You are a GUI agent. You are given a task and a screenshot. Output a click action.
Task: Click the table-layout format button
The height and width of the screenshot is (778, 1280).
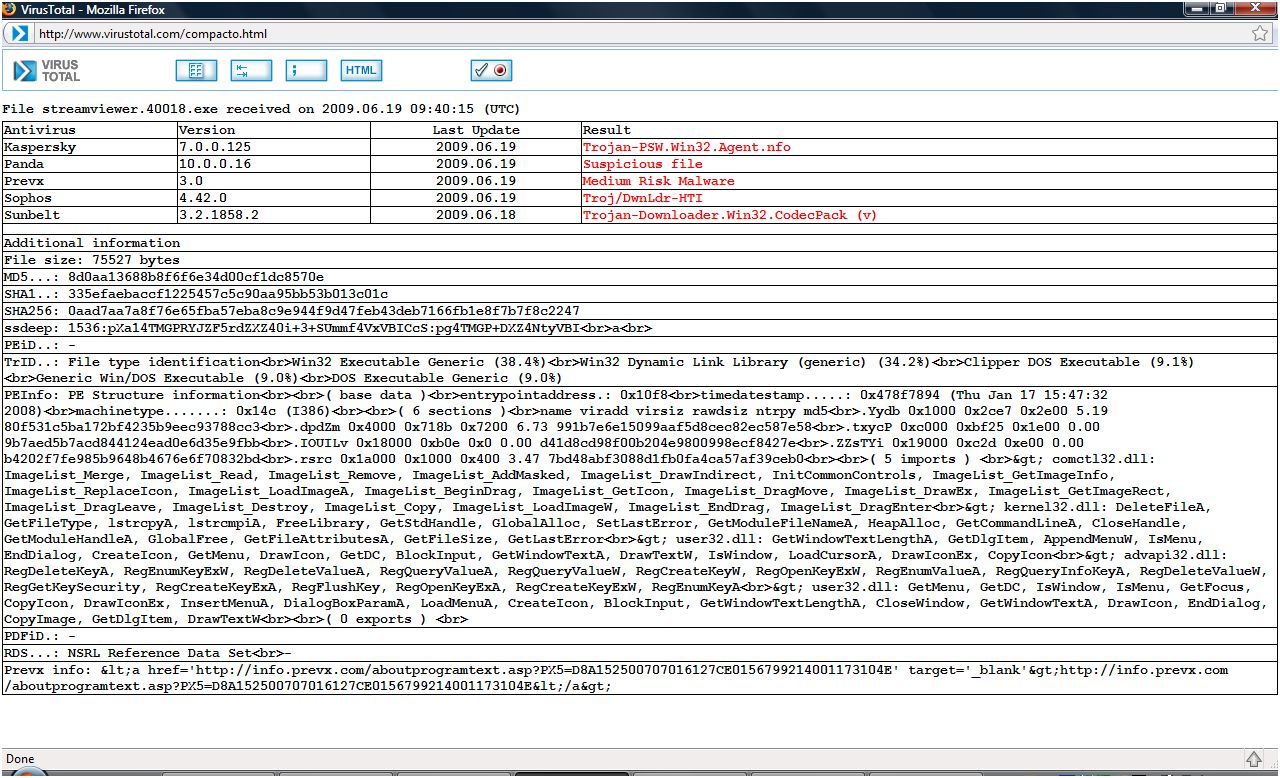coord(196,70)
